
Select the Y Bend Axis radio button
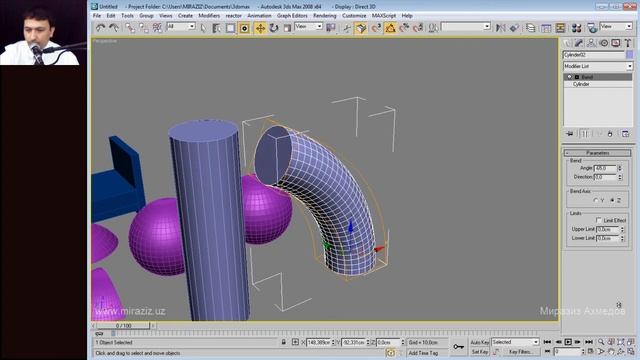click(x=596, y=200)
